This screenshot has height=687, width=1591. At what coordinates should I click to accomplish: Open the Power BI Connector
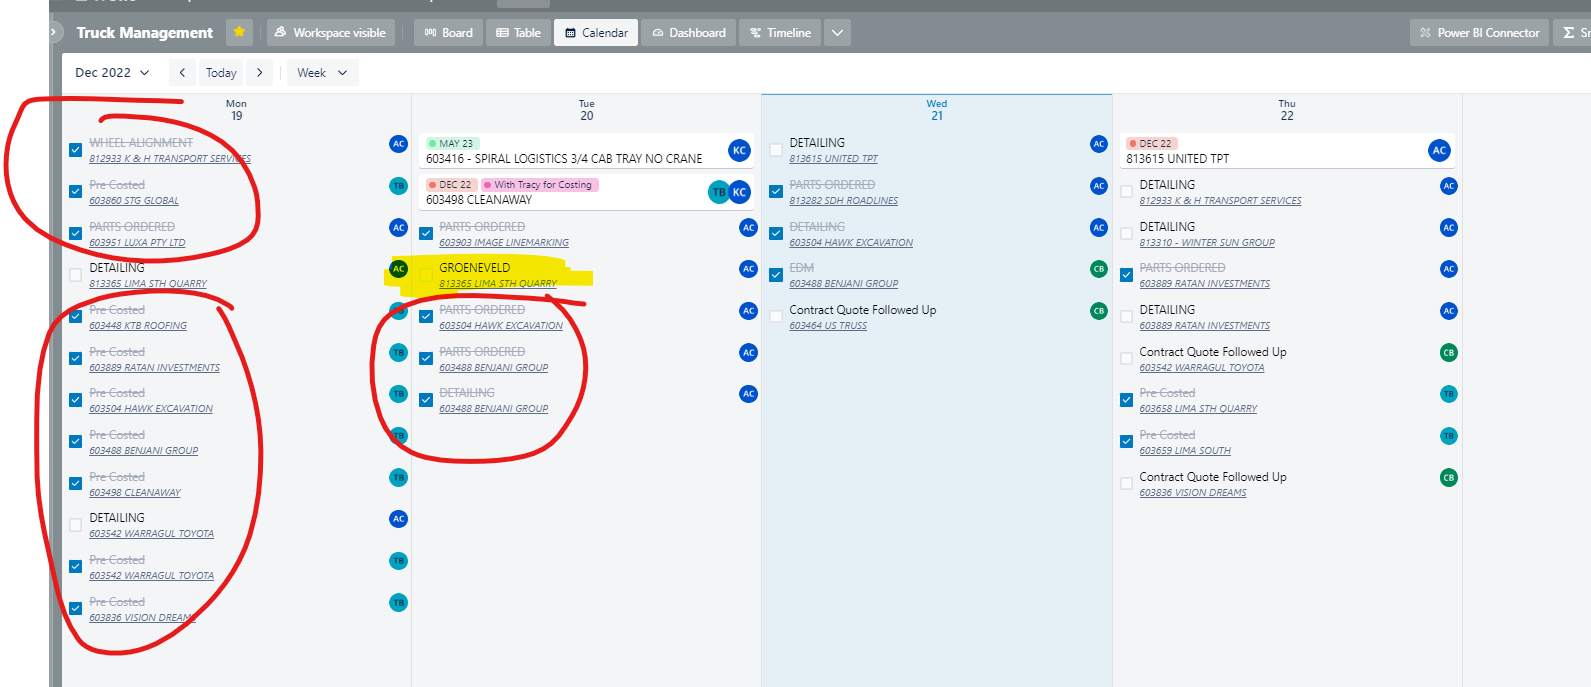coord(1479,33)
